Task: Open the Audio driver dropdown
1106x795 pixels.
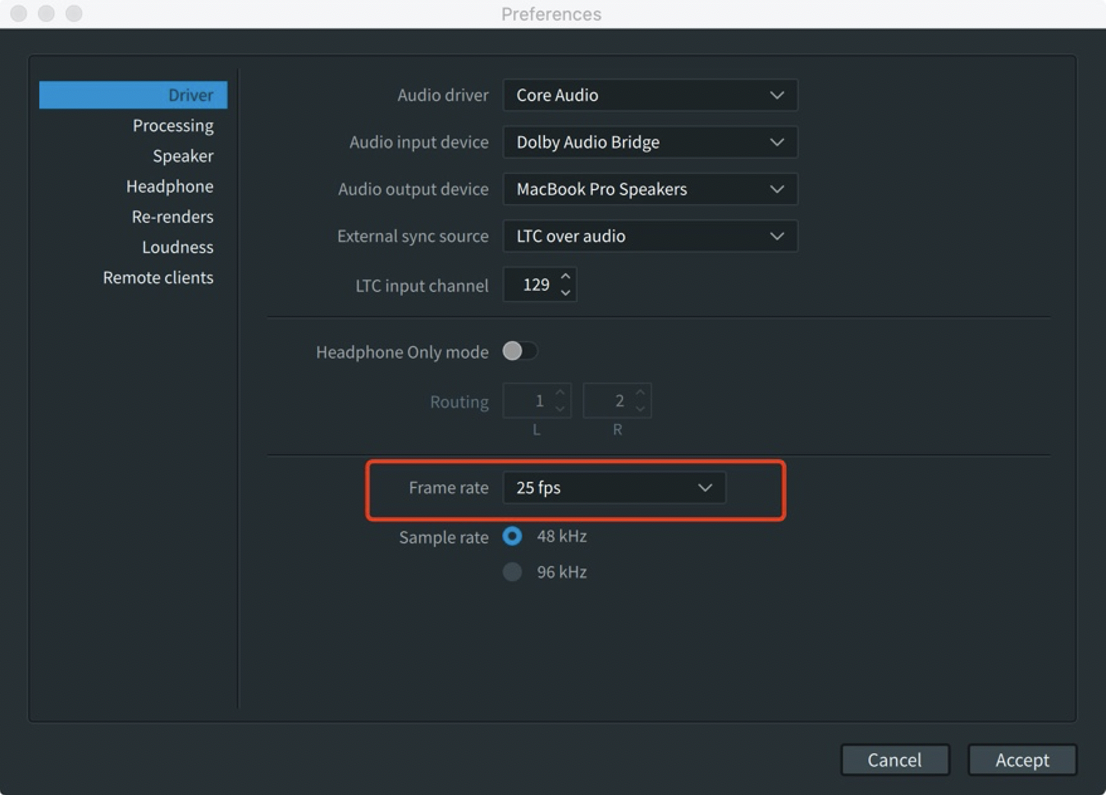Action: pyautogui.click(x=650, y=95)
